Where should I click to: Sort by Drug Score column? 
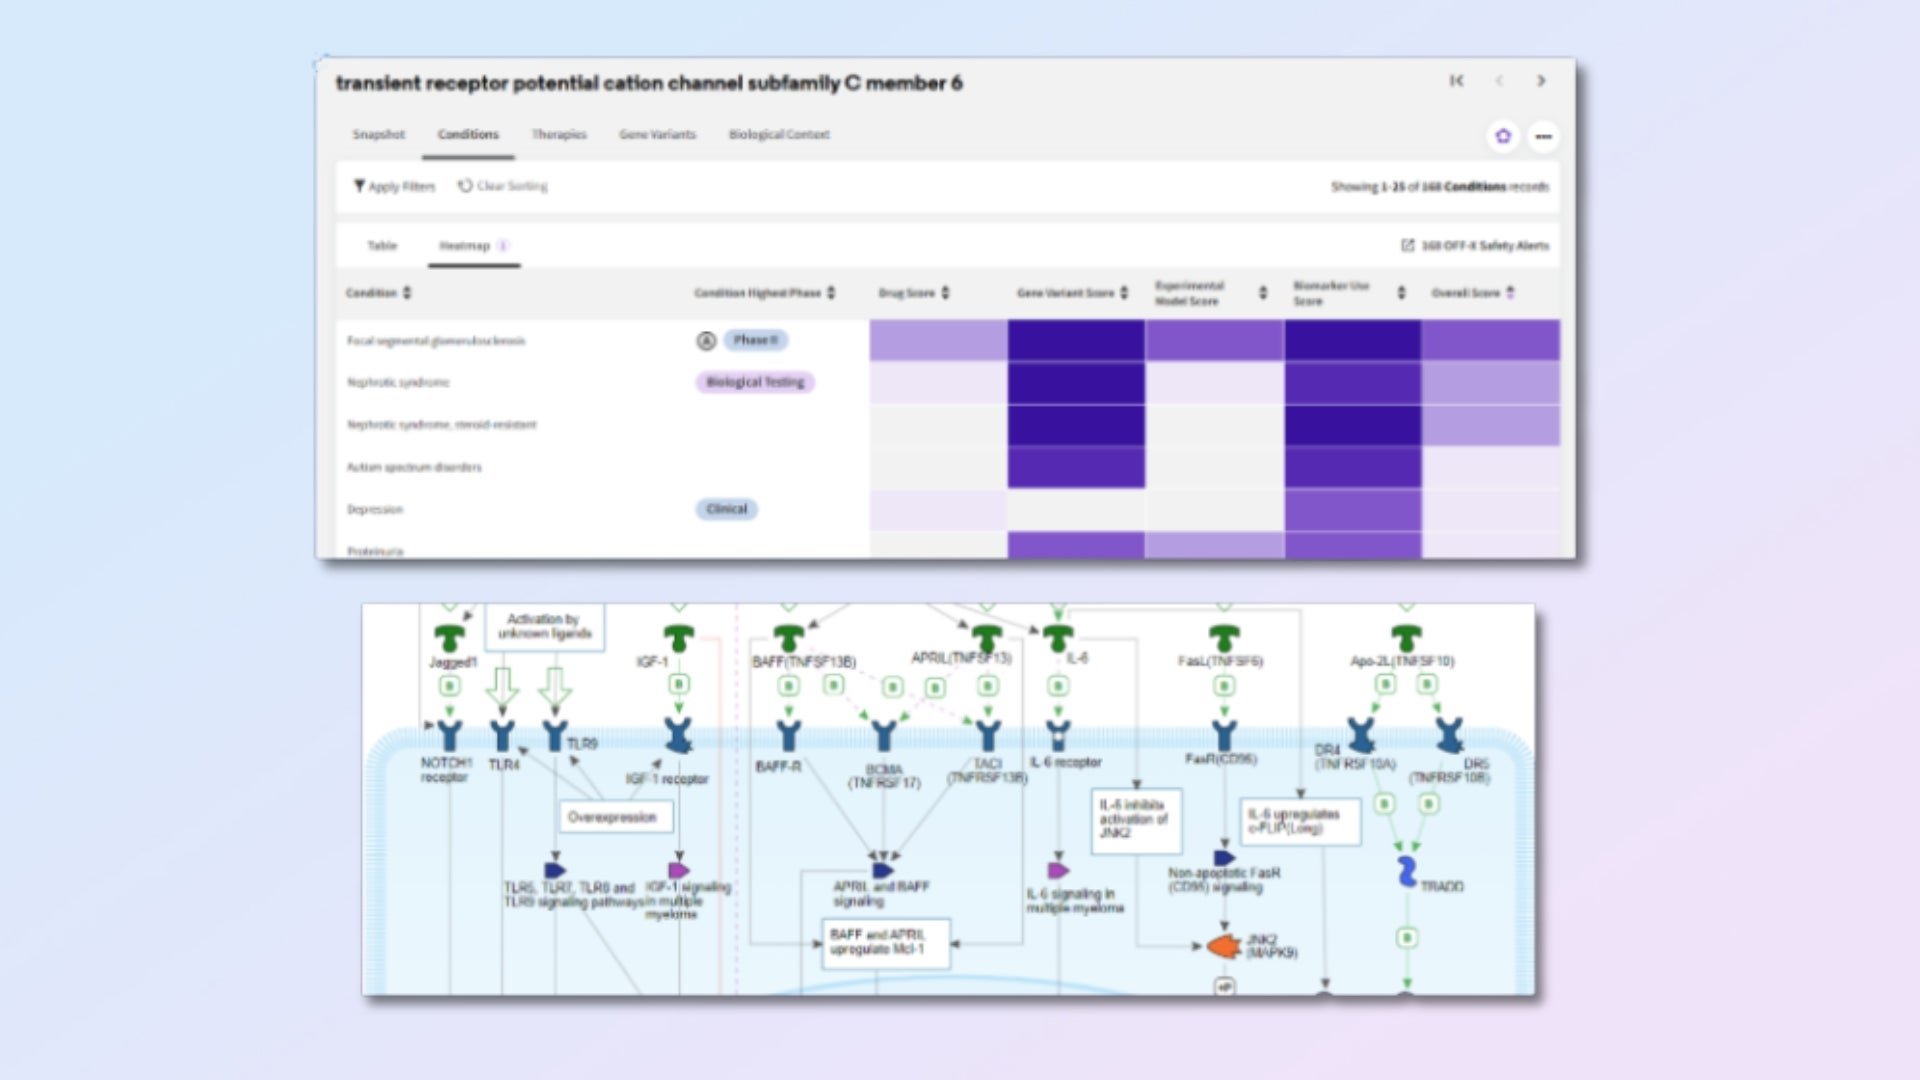point(945,293)
